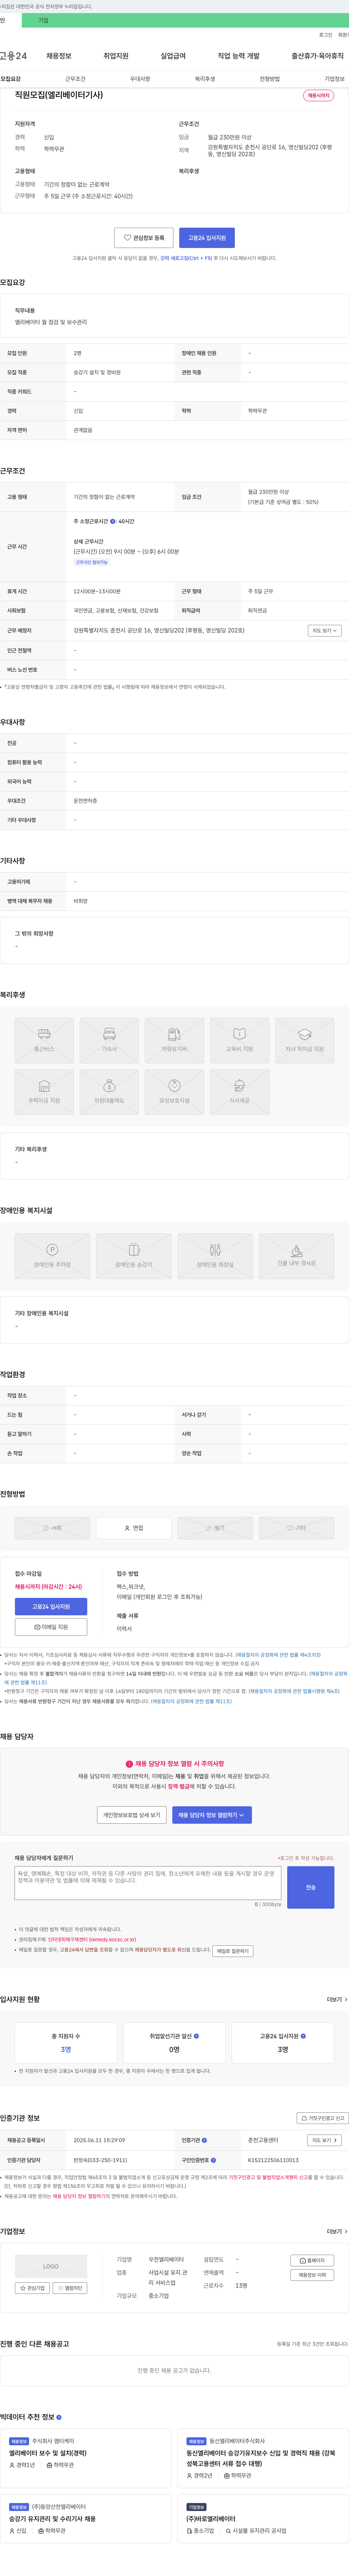Viewport: 349px width, 2576px height.
Task: Send the question with 전송 button
Action: point(311,1887)
